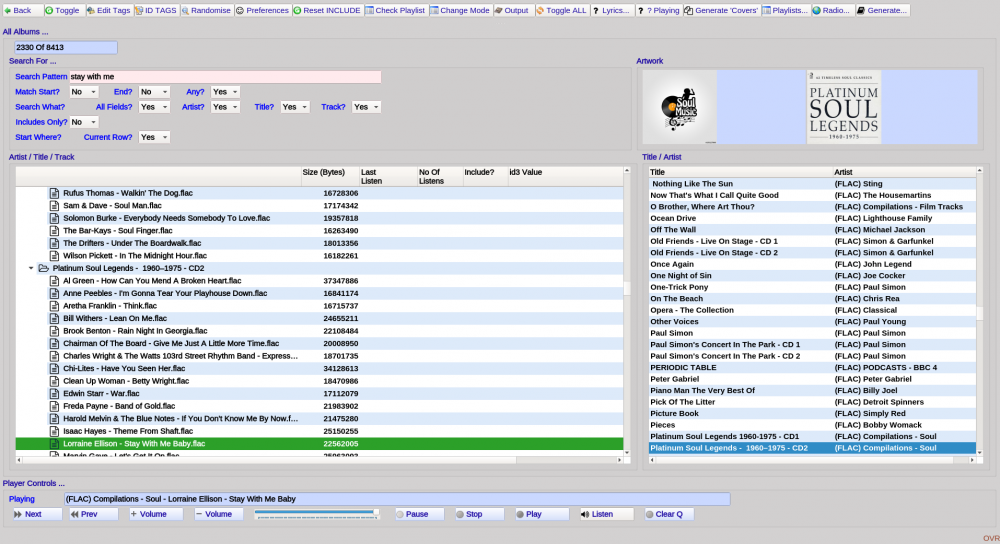Click the Toggle toolbar button

64,10
